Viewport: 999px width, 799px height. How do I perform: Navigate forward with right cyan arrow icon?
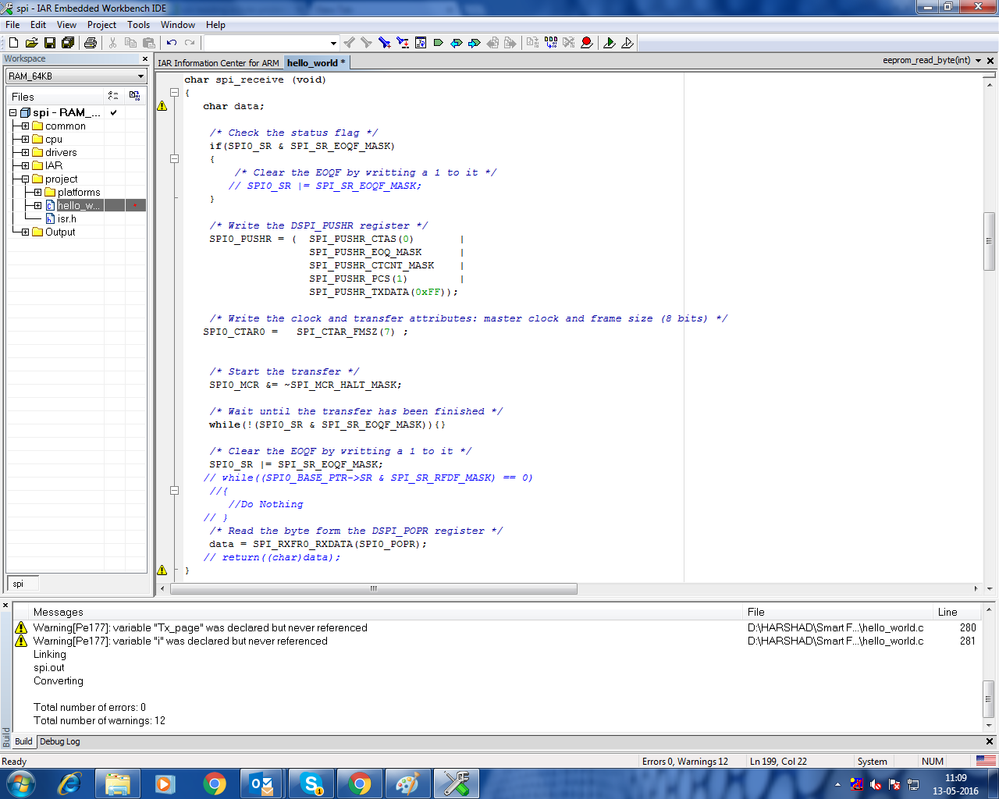474,43
